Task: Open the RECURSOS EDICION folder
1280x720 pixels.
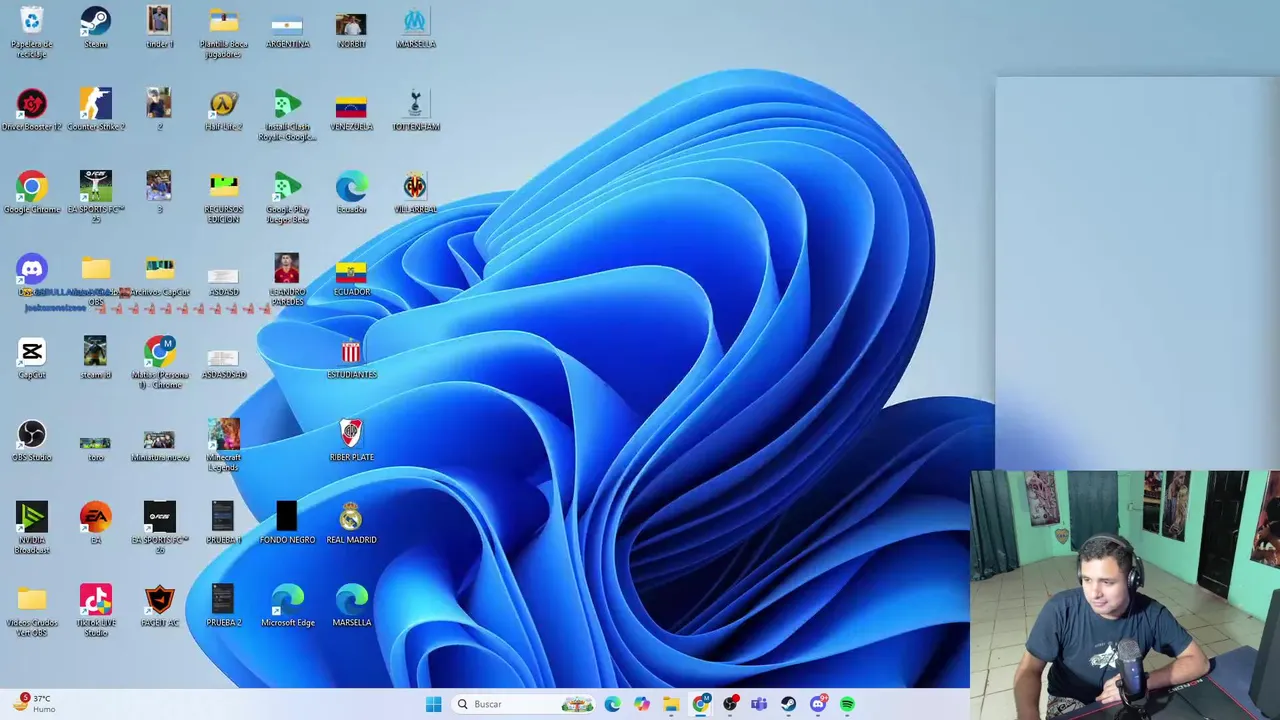Action: (x=223, y=197)
